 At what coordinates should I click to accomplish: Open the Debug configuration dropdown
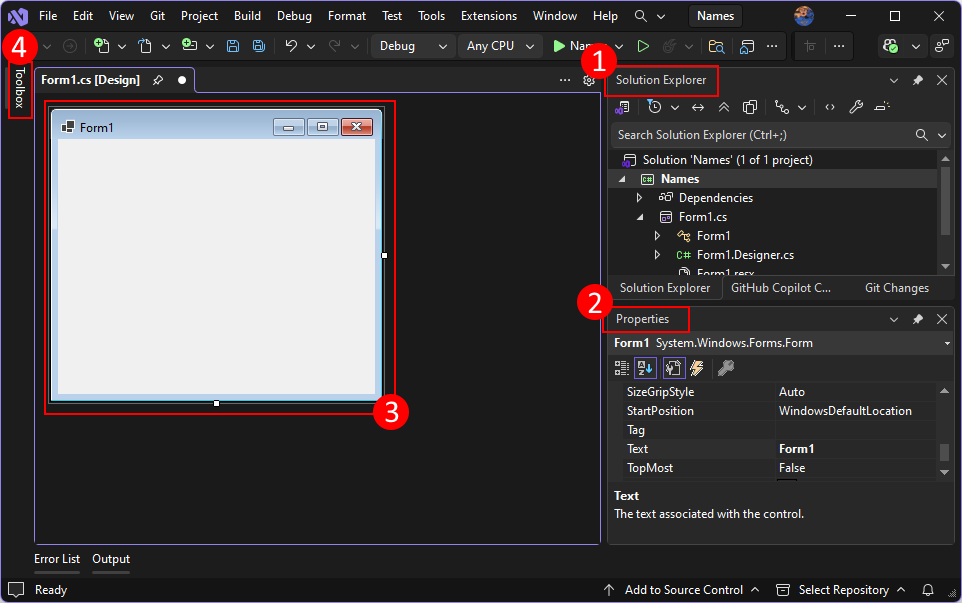412,45
